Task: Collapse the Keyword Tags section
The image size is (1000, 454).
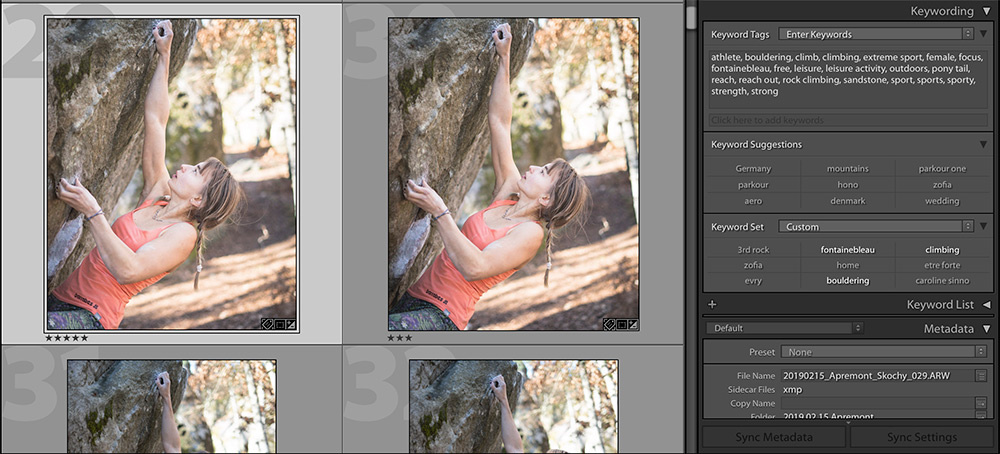Action: [983, 34]
